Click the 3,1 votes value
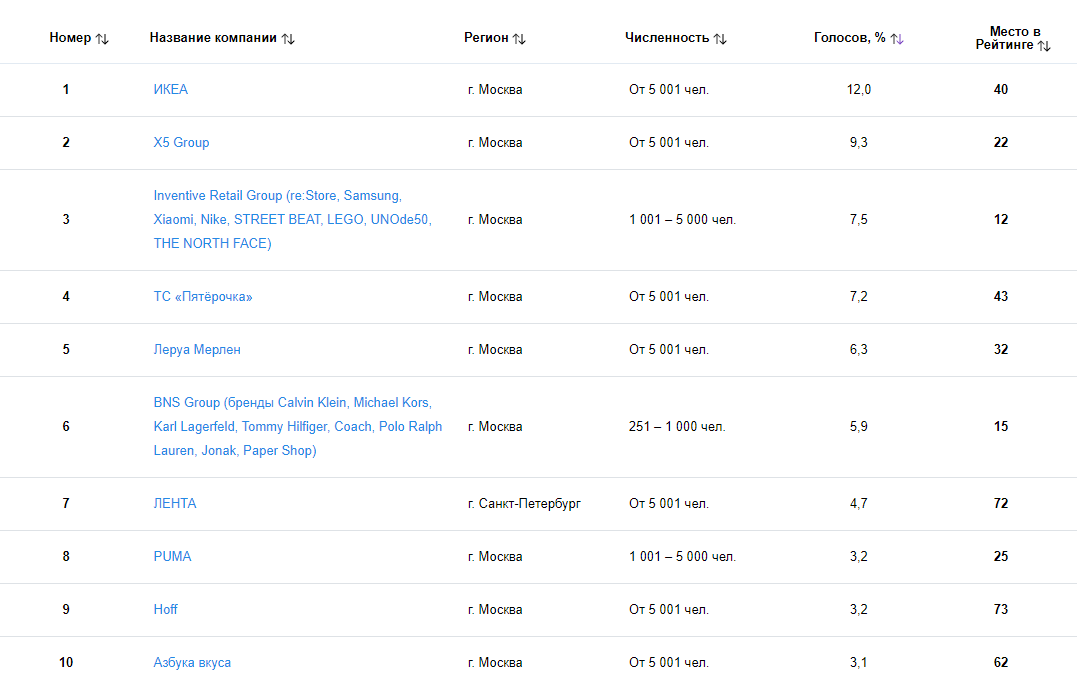 859,662
